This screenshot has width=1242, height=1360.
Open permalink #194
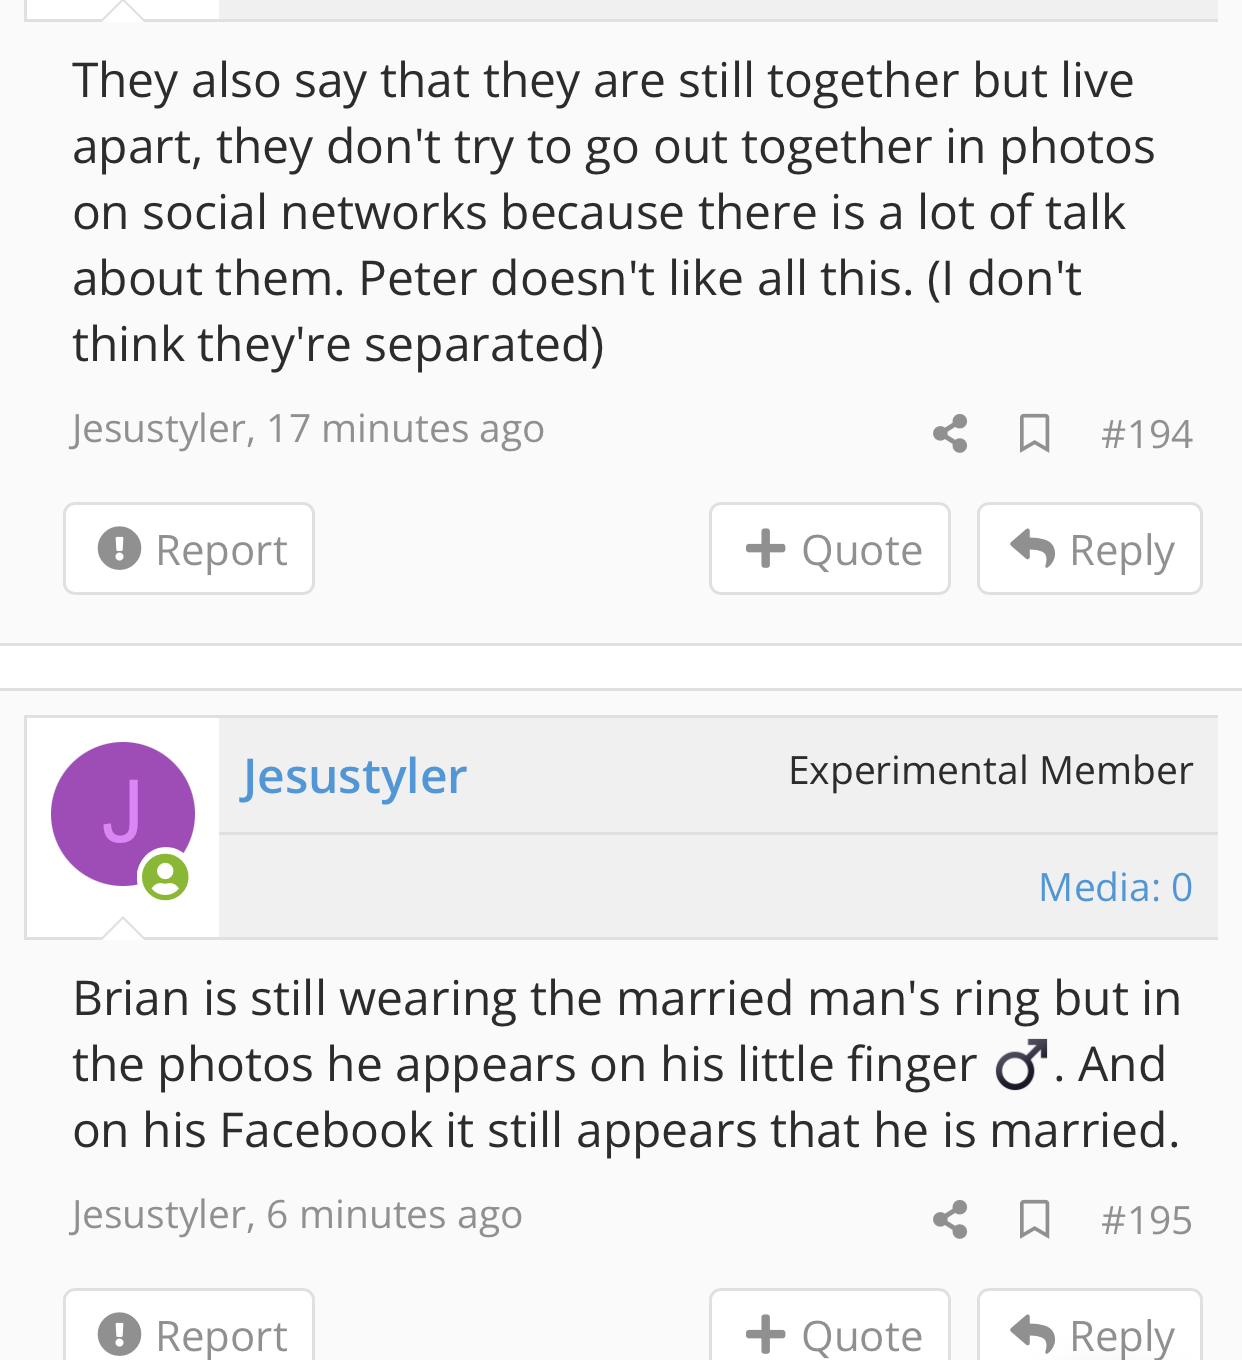[1146, 434]
